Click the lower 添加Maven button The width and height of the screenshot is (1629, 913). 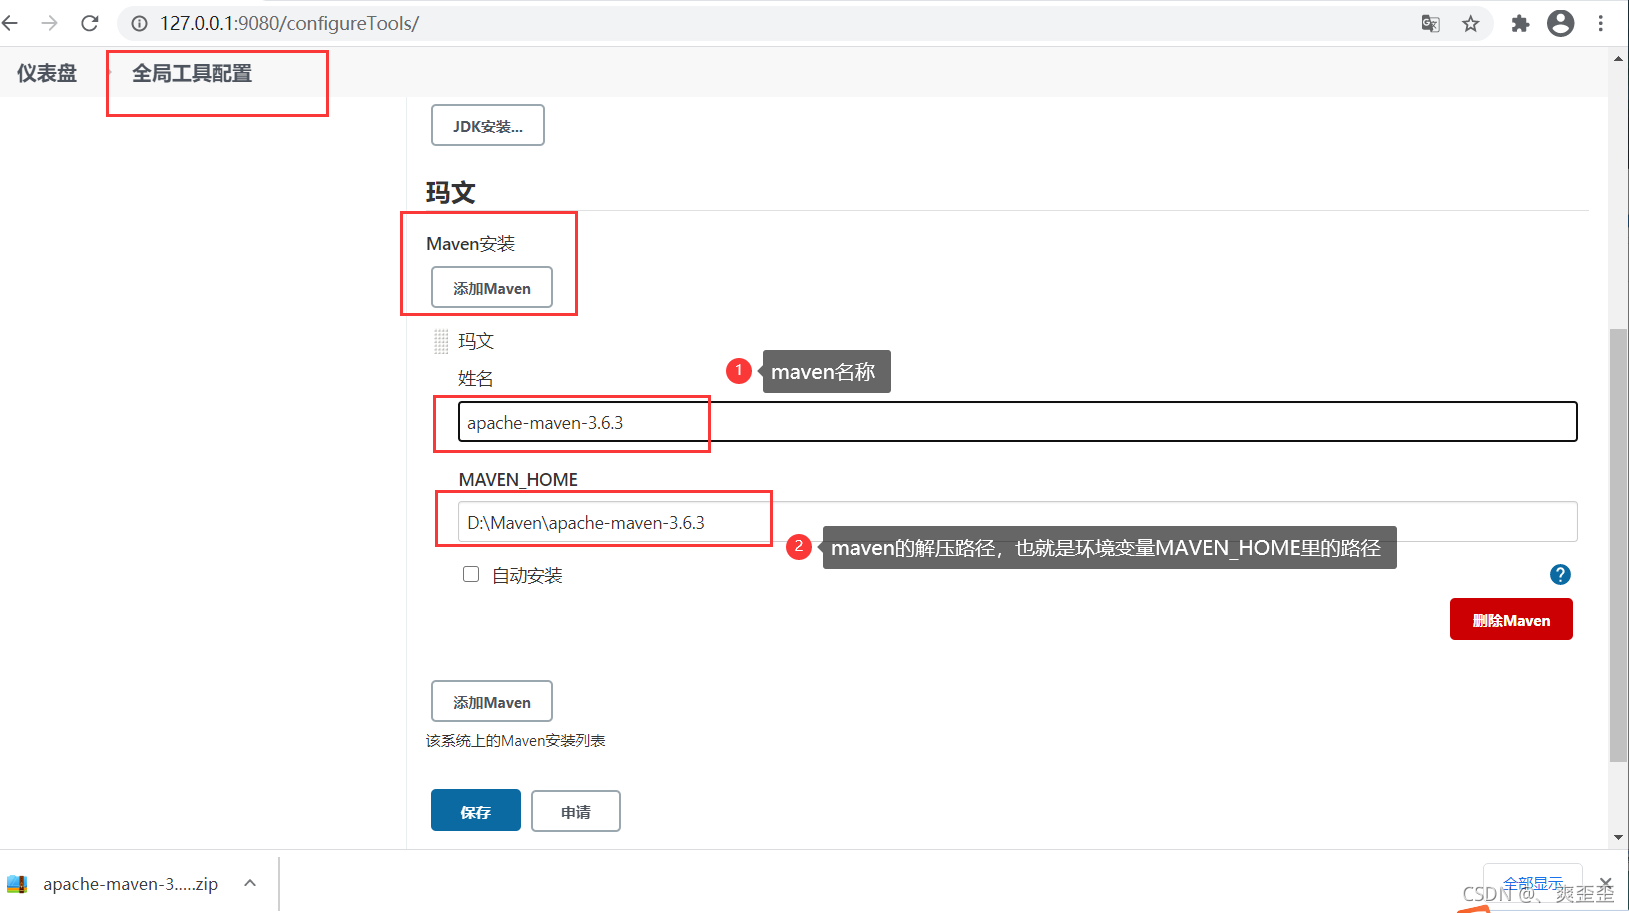492,702
